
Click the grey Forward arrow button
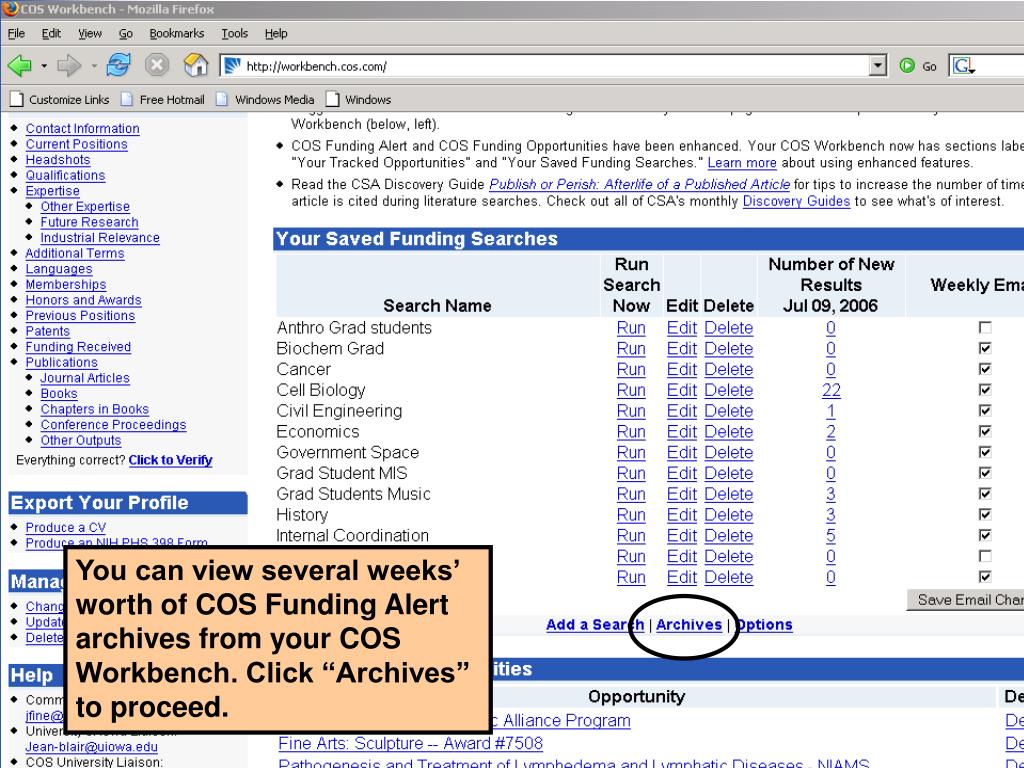click(x=69, y=65)
